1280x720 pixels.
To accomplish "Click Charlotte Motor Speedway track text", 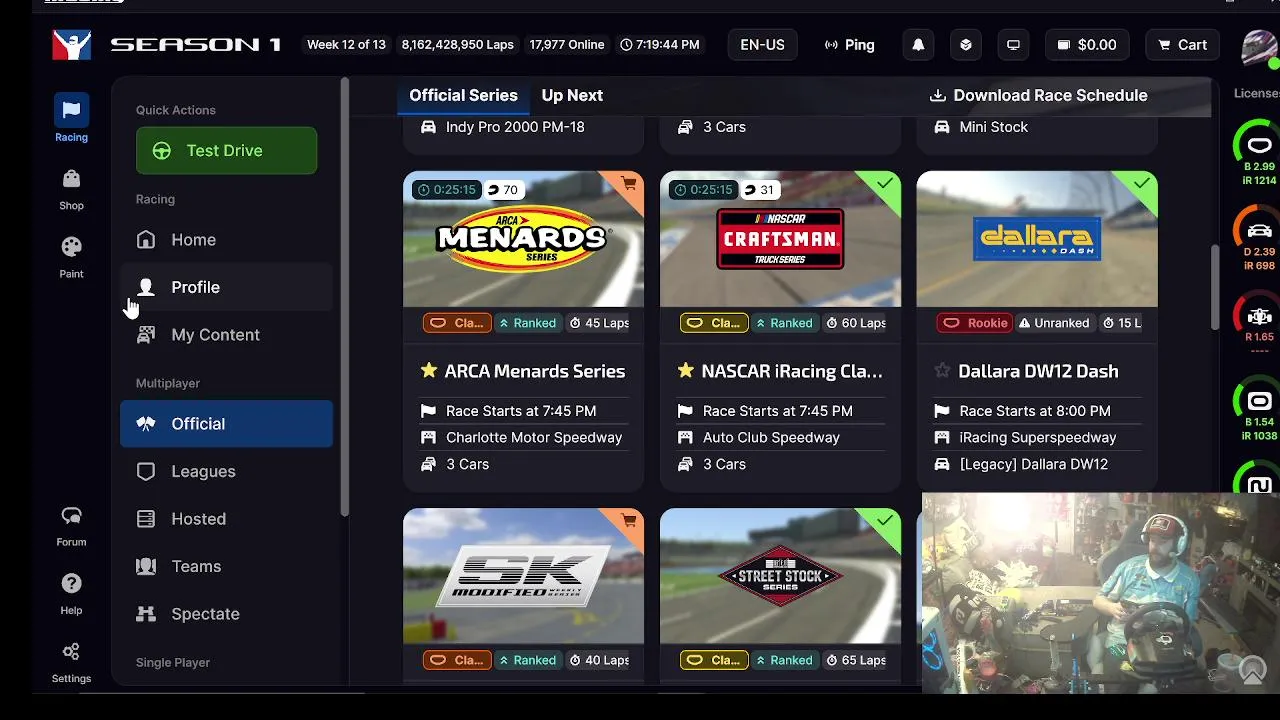I will (x=534, y=437).
